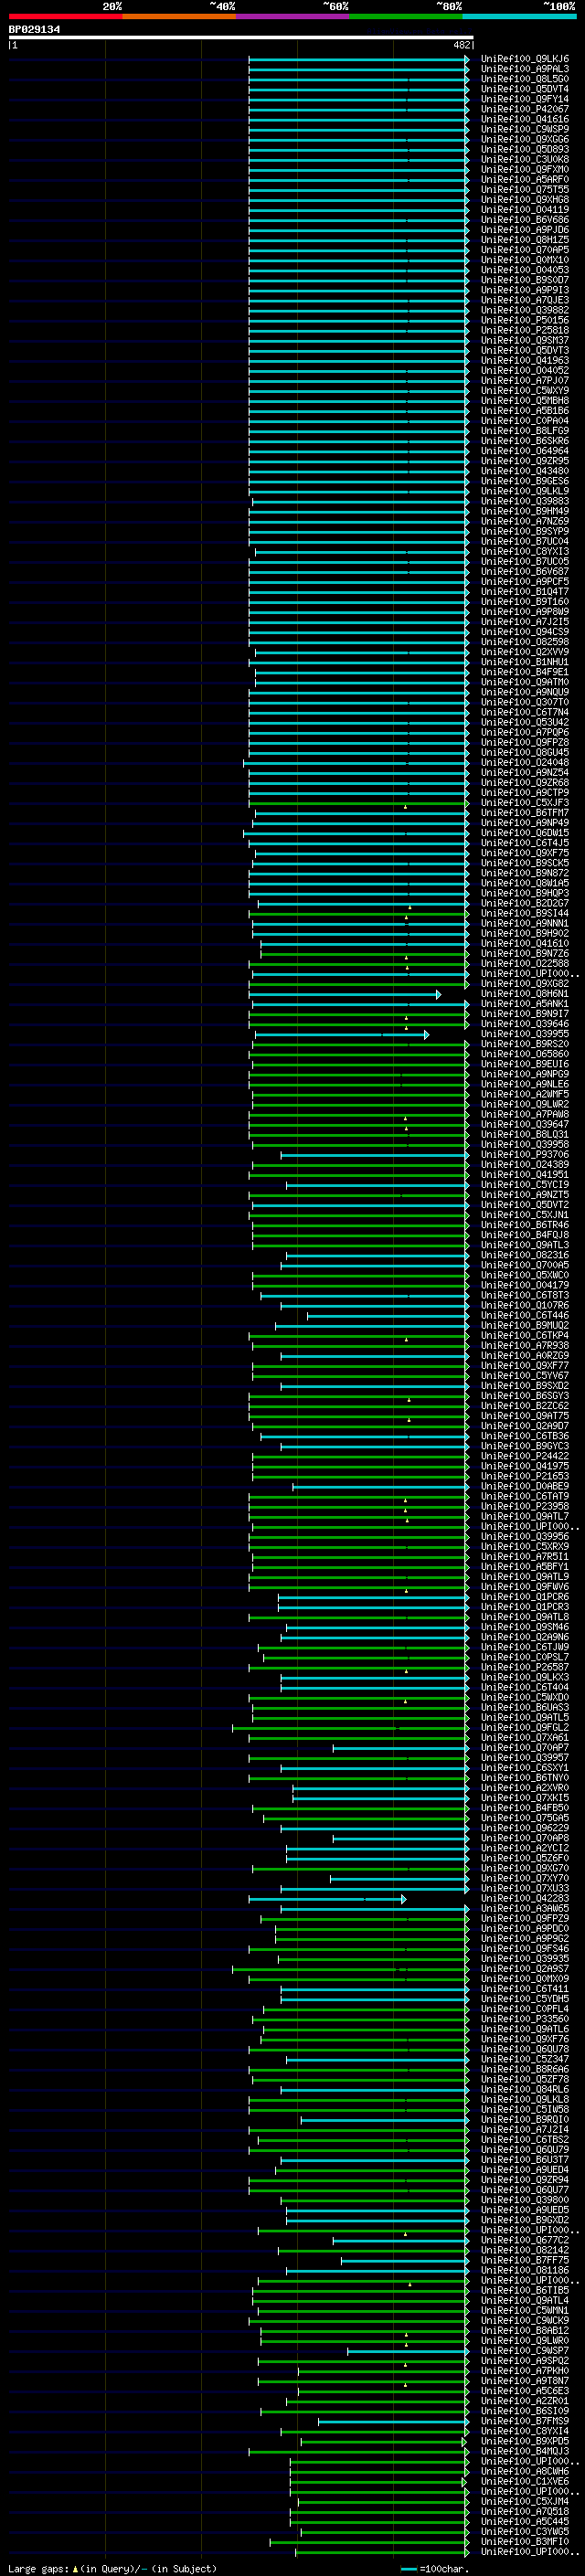This screenshot has height=2576, width=585.
Task: Select the UniRef100_Q5D893 label
Action: coord(524,149)
